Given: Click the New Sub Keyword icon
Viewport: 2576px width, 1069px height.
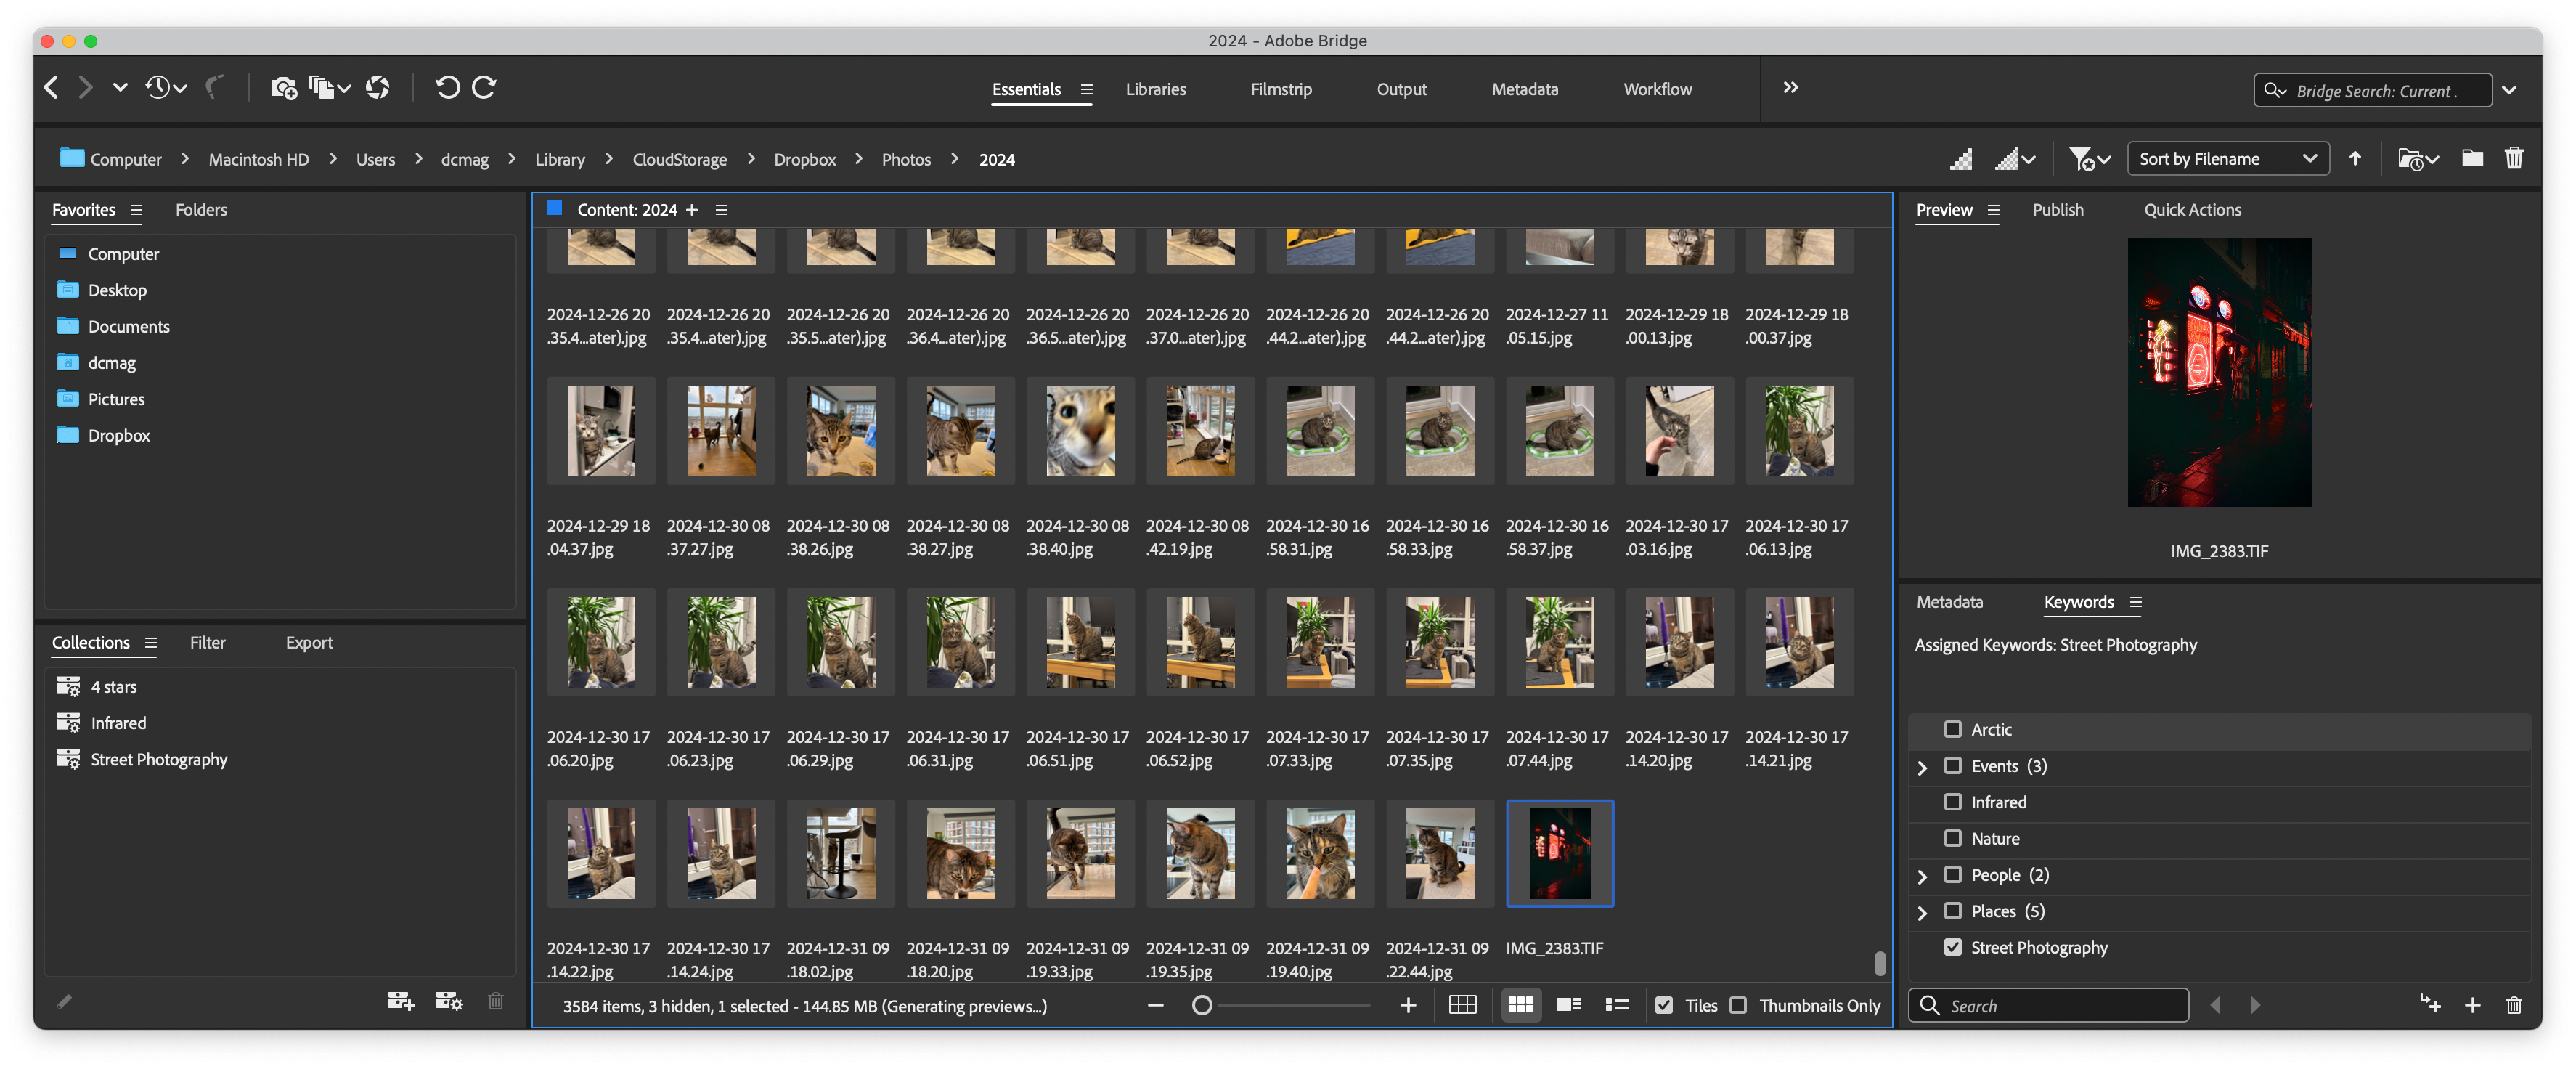Looking at the screenshot, I should pos(2430,1005).
